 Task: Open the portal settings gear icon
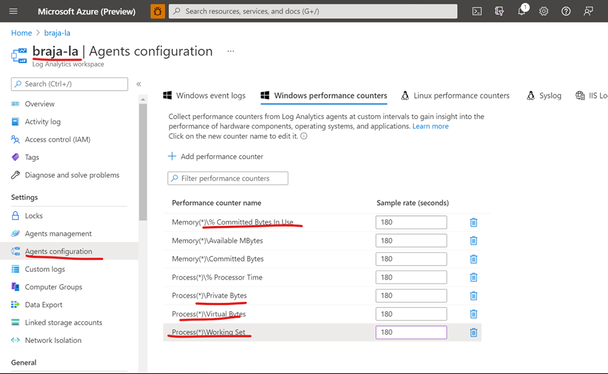[x=544, y=11]
